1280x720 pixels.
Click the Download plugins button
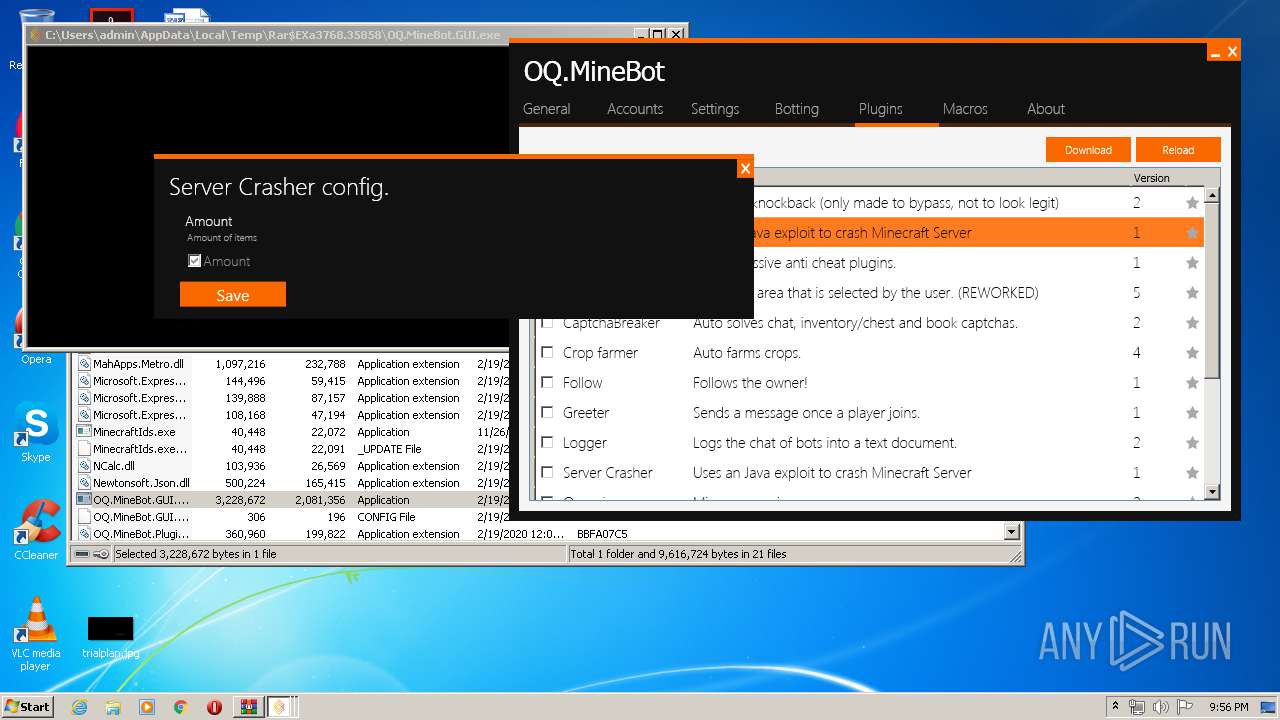point(1088,150)
